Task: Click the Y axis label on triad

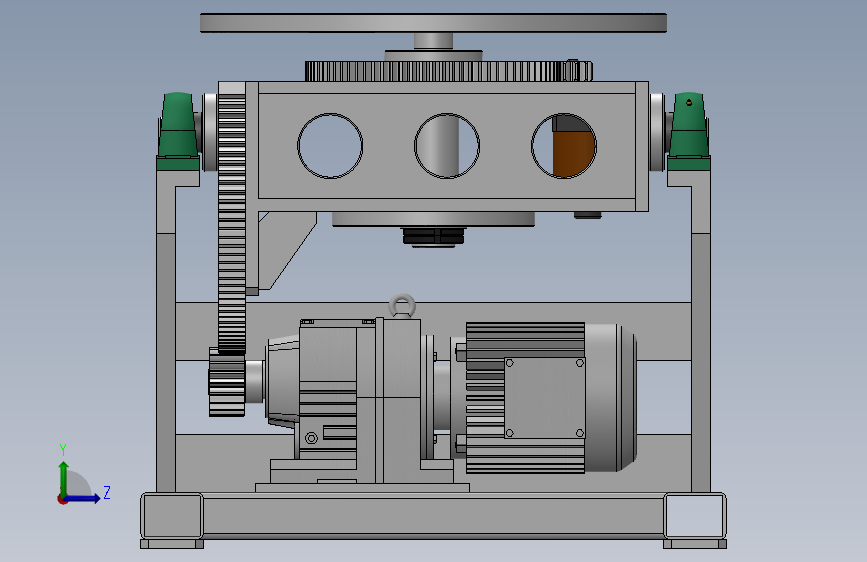Action: (x=63, y=450)
